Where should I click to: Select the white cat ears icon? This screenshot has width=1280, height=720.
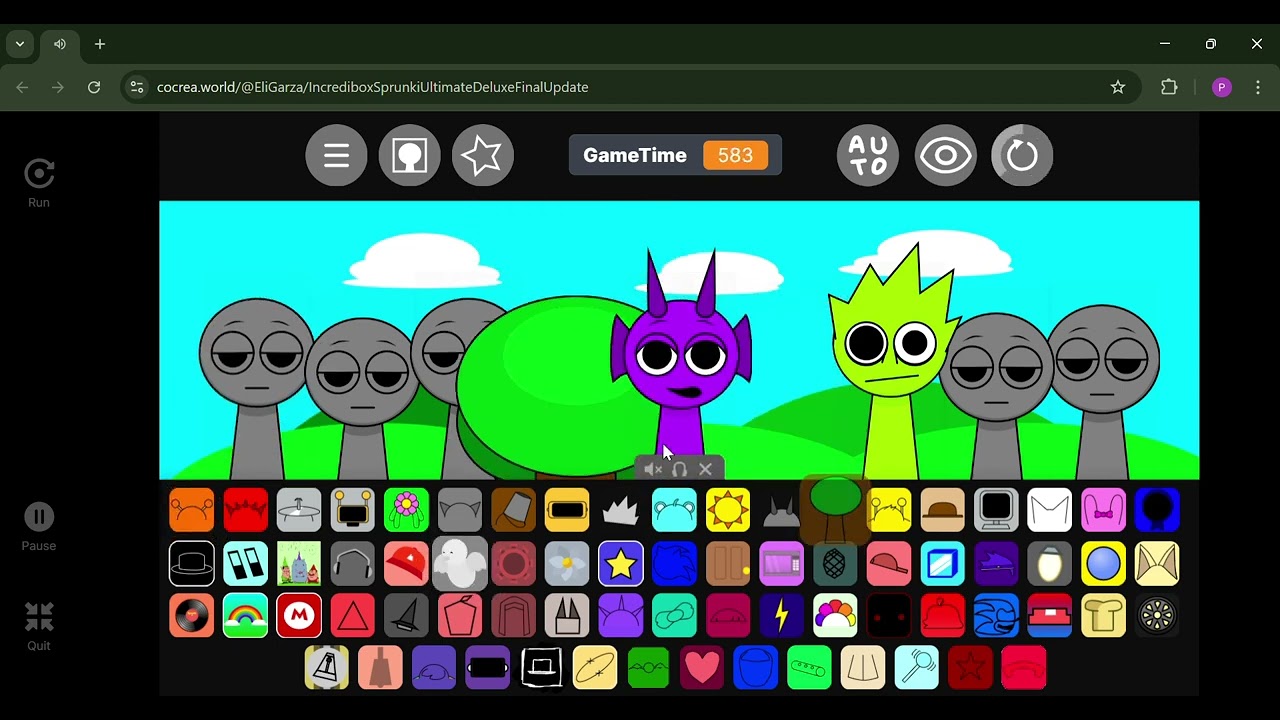point(1050,510)
